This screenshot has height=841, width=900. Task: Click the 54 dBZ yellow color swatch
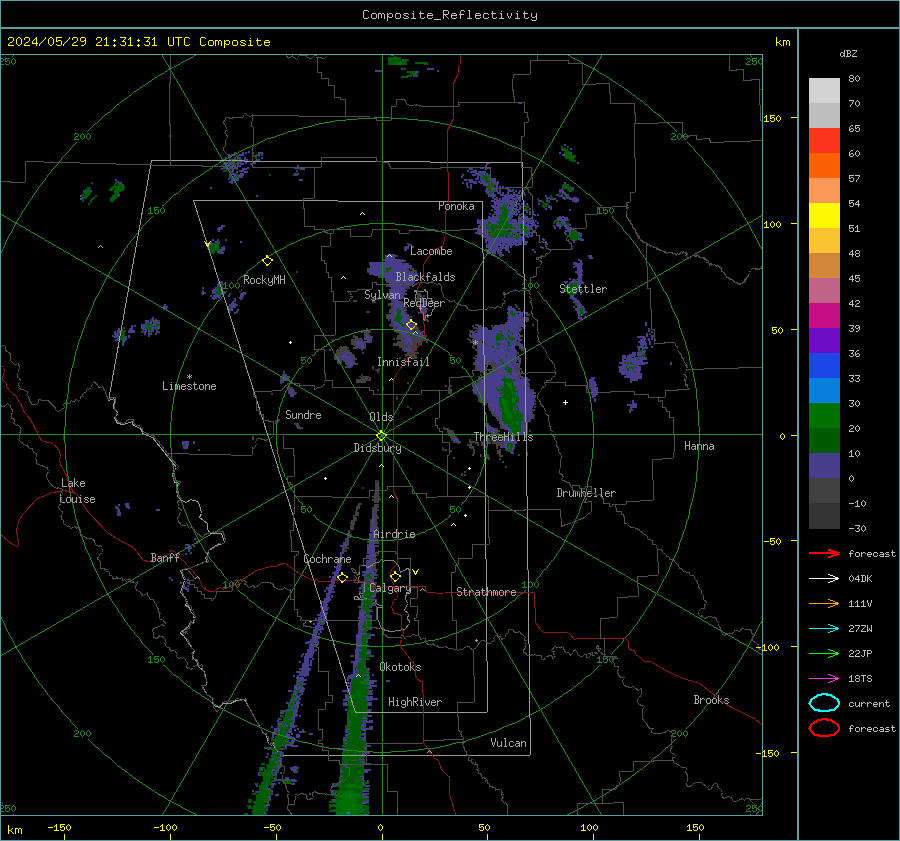pyautogui.click(x=824, y=216)
